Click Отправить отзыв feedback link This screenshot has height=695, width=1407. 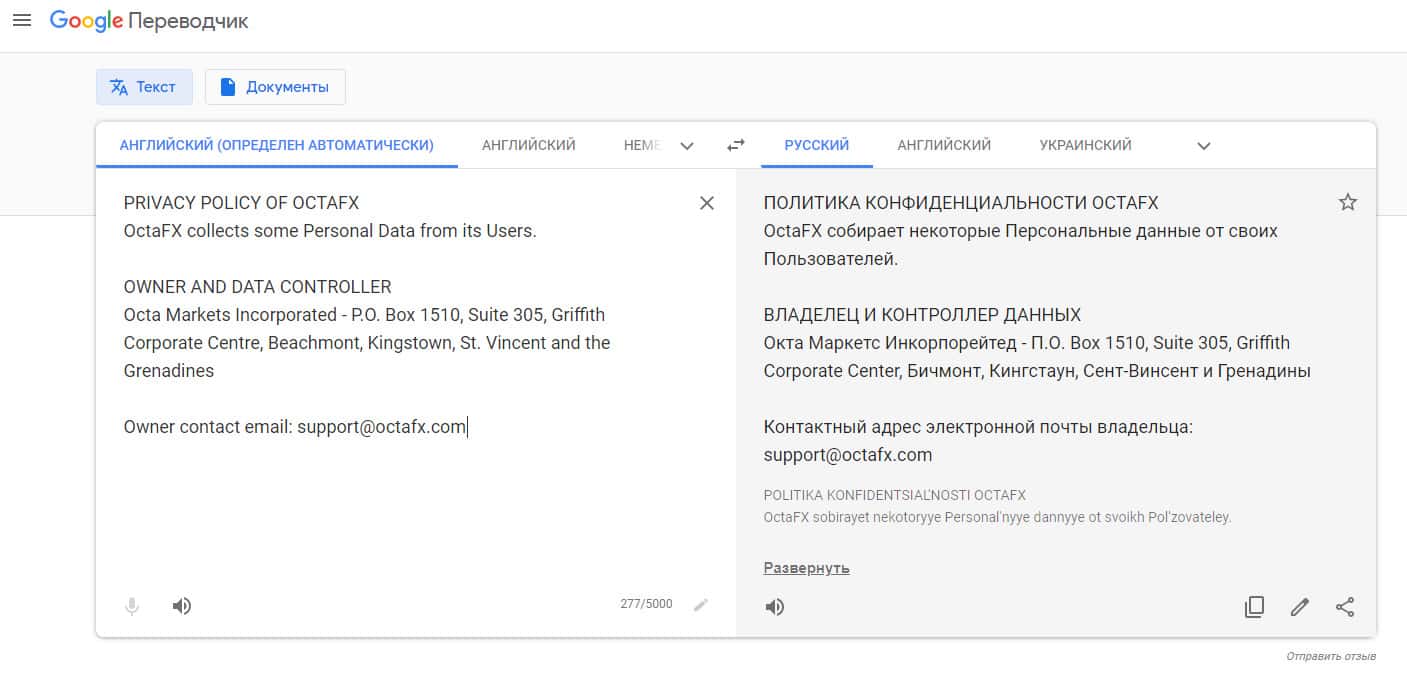[1331, 657]
